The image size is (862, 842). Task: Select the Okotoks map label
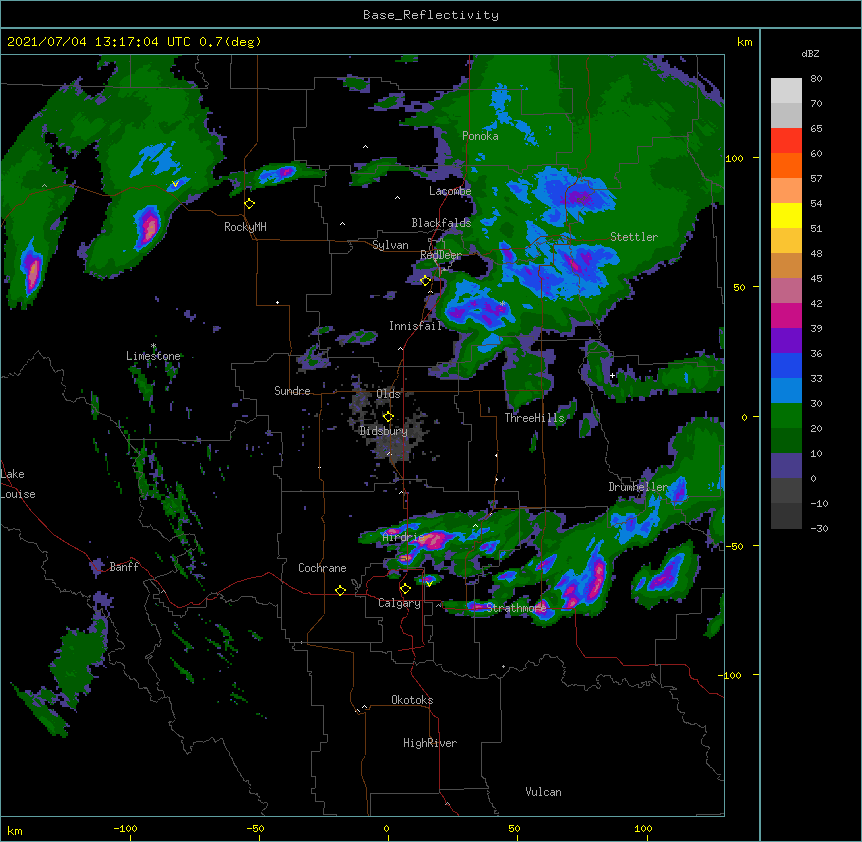[412, 700]
